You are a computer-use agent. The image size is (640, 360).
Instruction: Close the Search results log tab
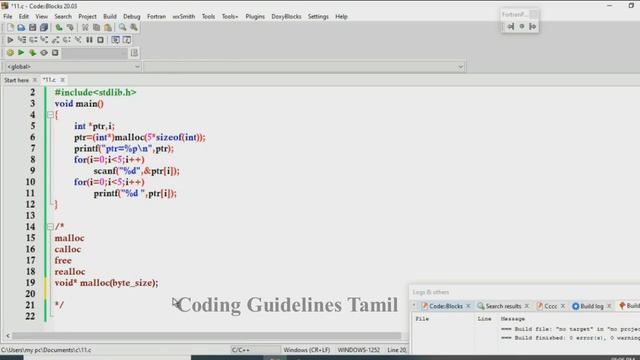pyautogui.click(x=527, y=306)
